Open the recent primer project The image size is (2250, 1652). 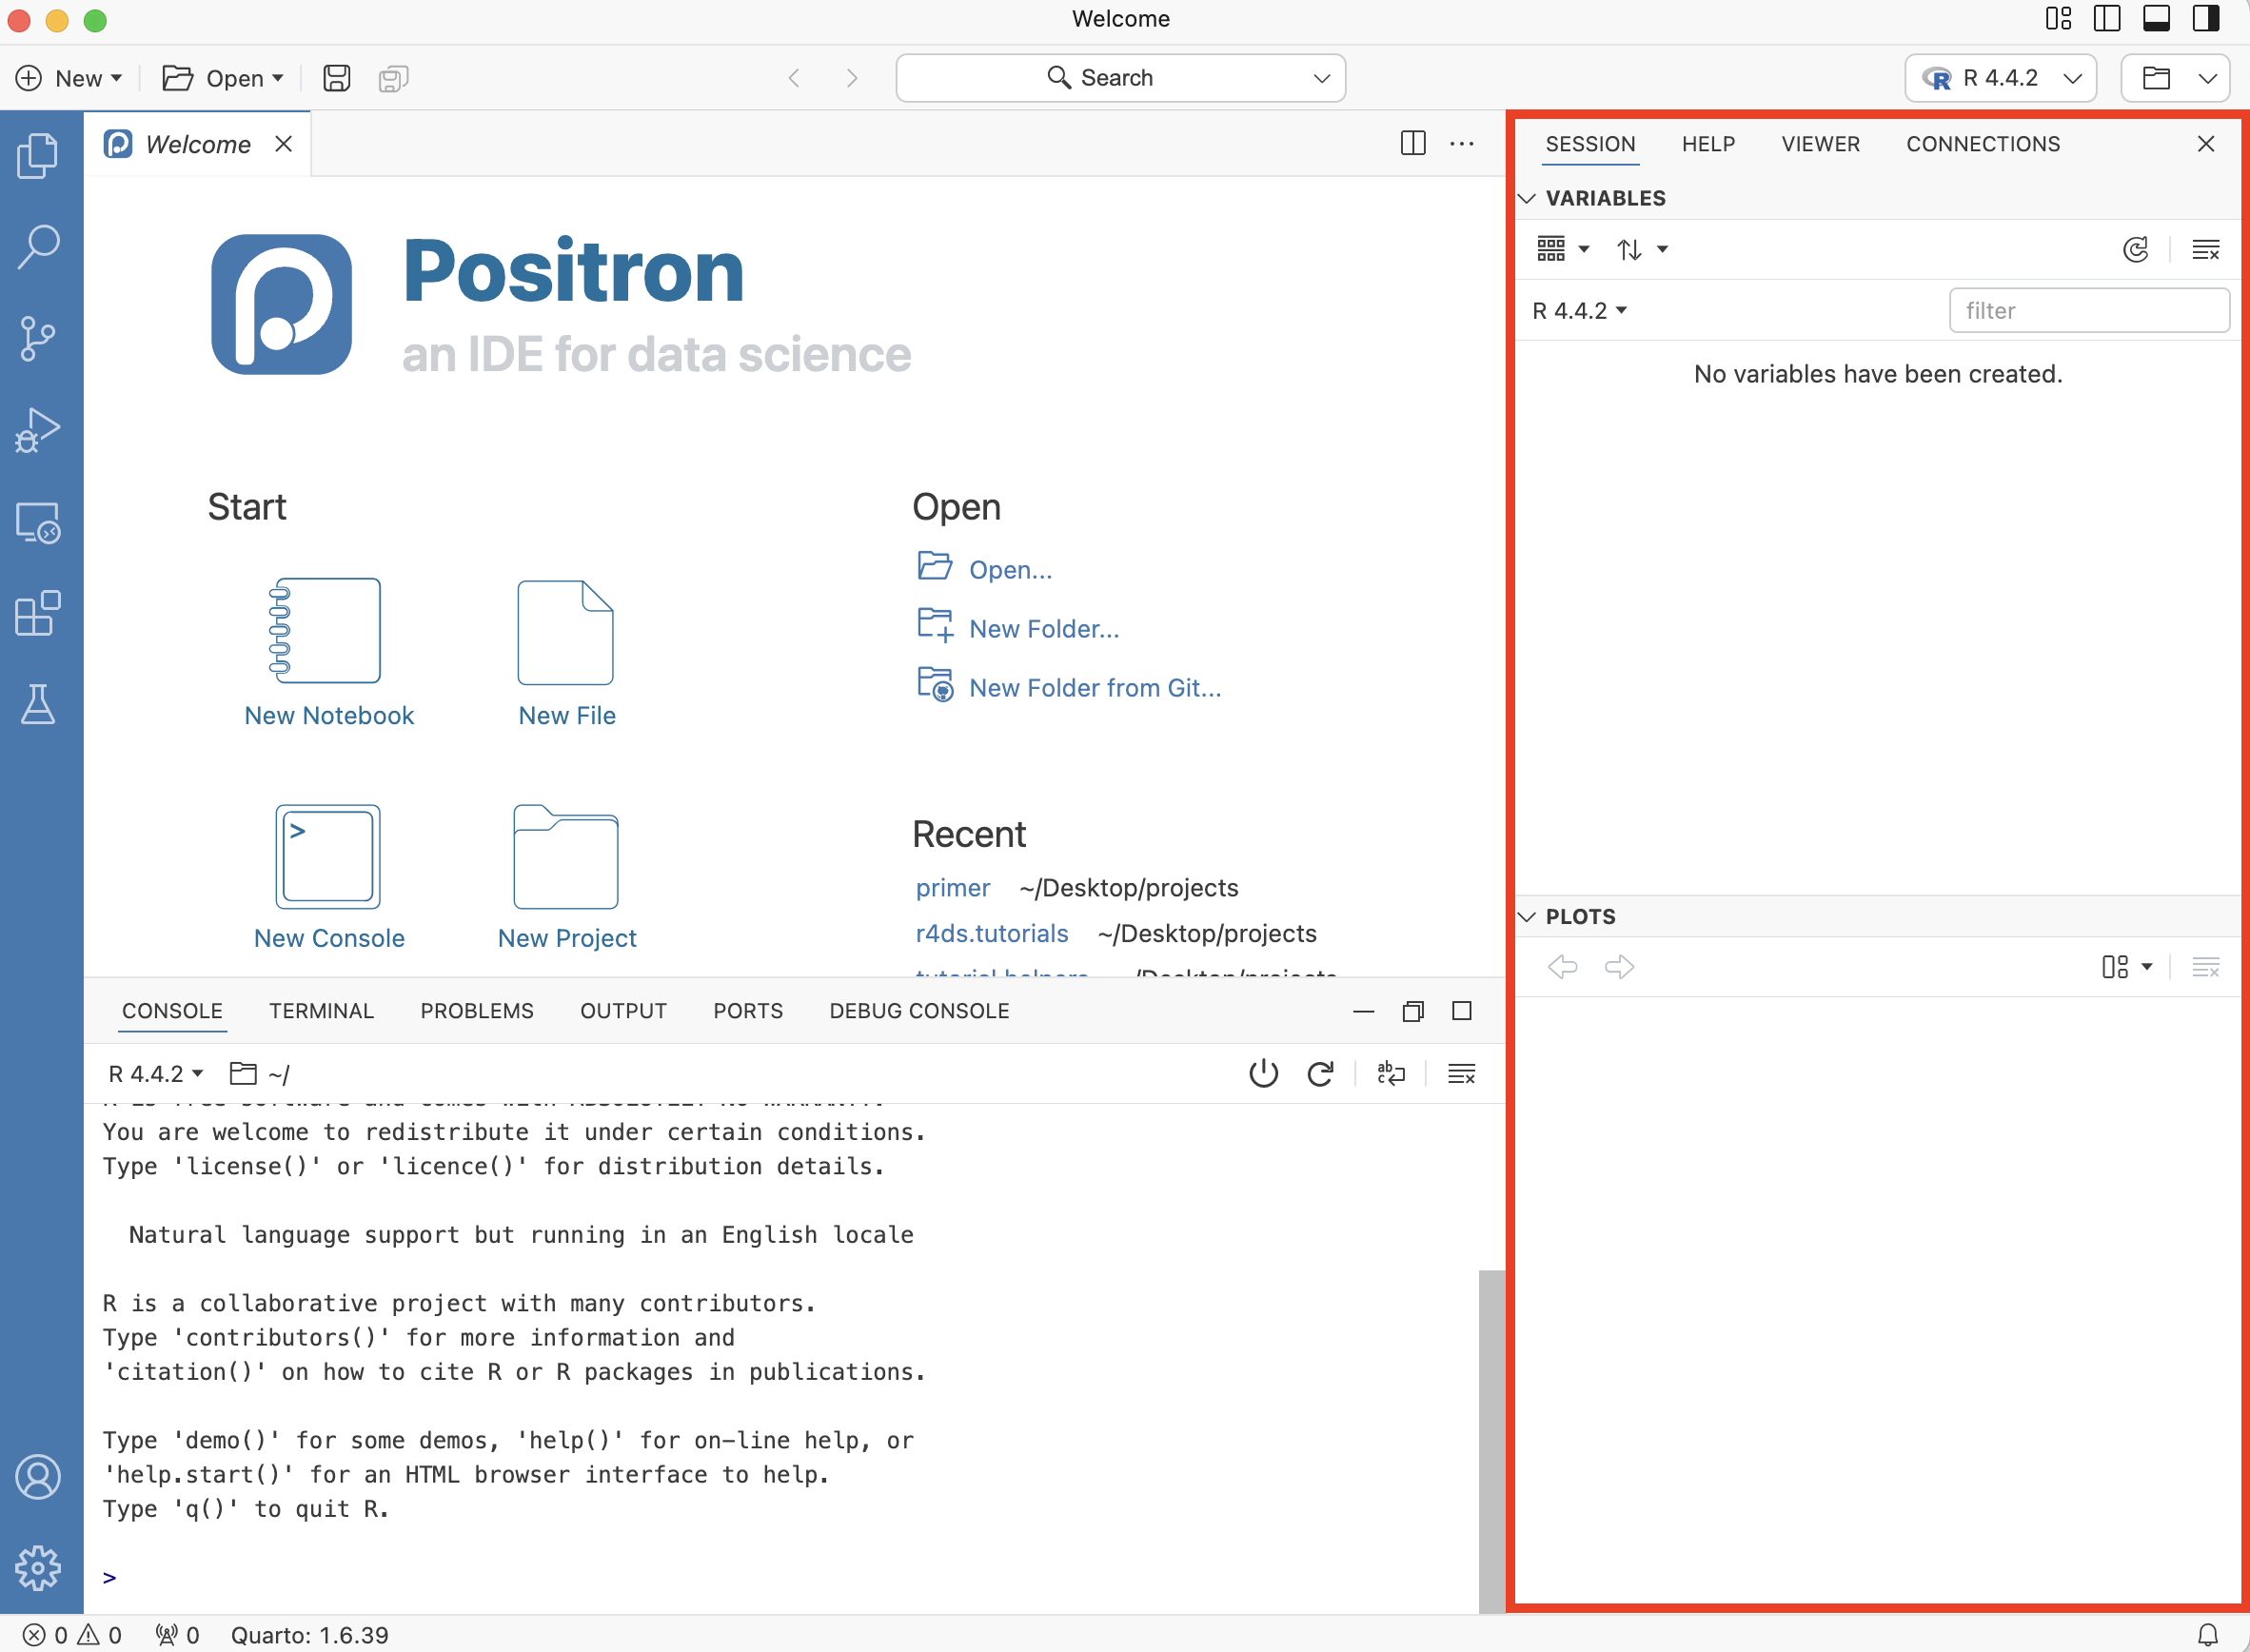[952, 888]
